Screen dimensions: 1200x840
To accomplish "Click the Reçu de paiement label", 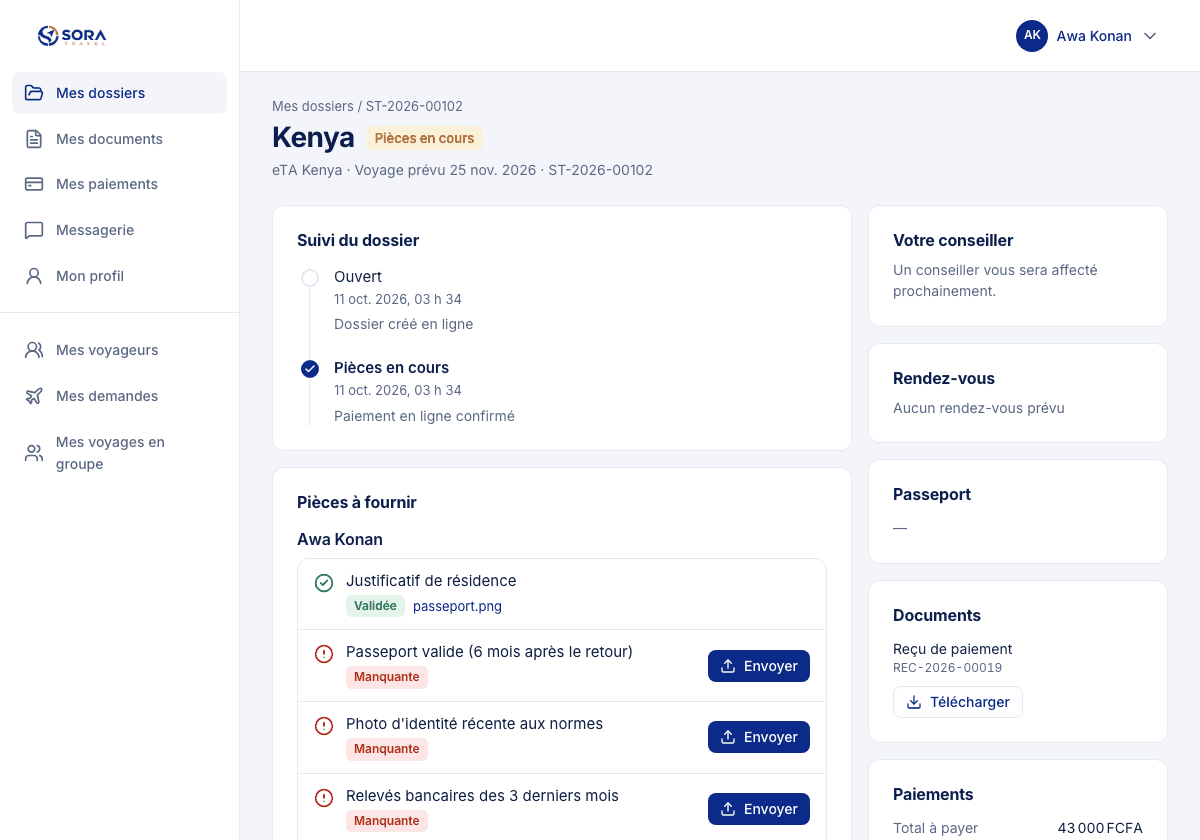I will pyautogui.click(x=952, y=649).
